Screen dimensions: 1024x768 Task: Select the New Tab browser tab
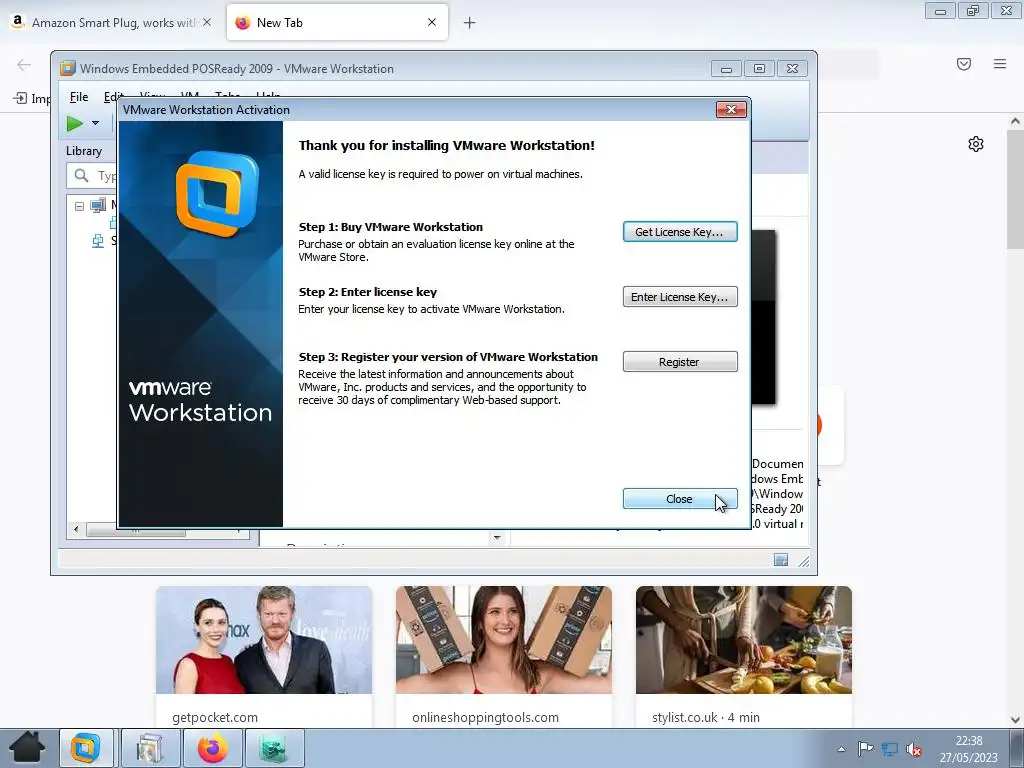coord(337,23)
